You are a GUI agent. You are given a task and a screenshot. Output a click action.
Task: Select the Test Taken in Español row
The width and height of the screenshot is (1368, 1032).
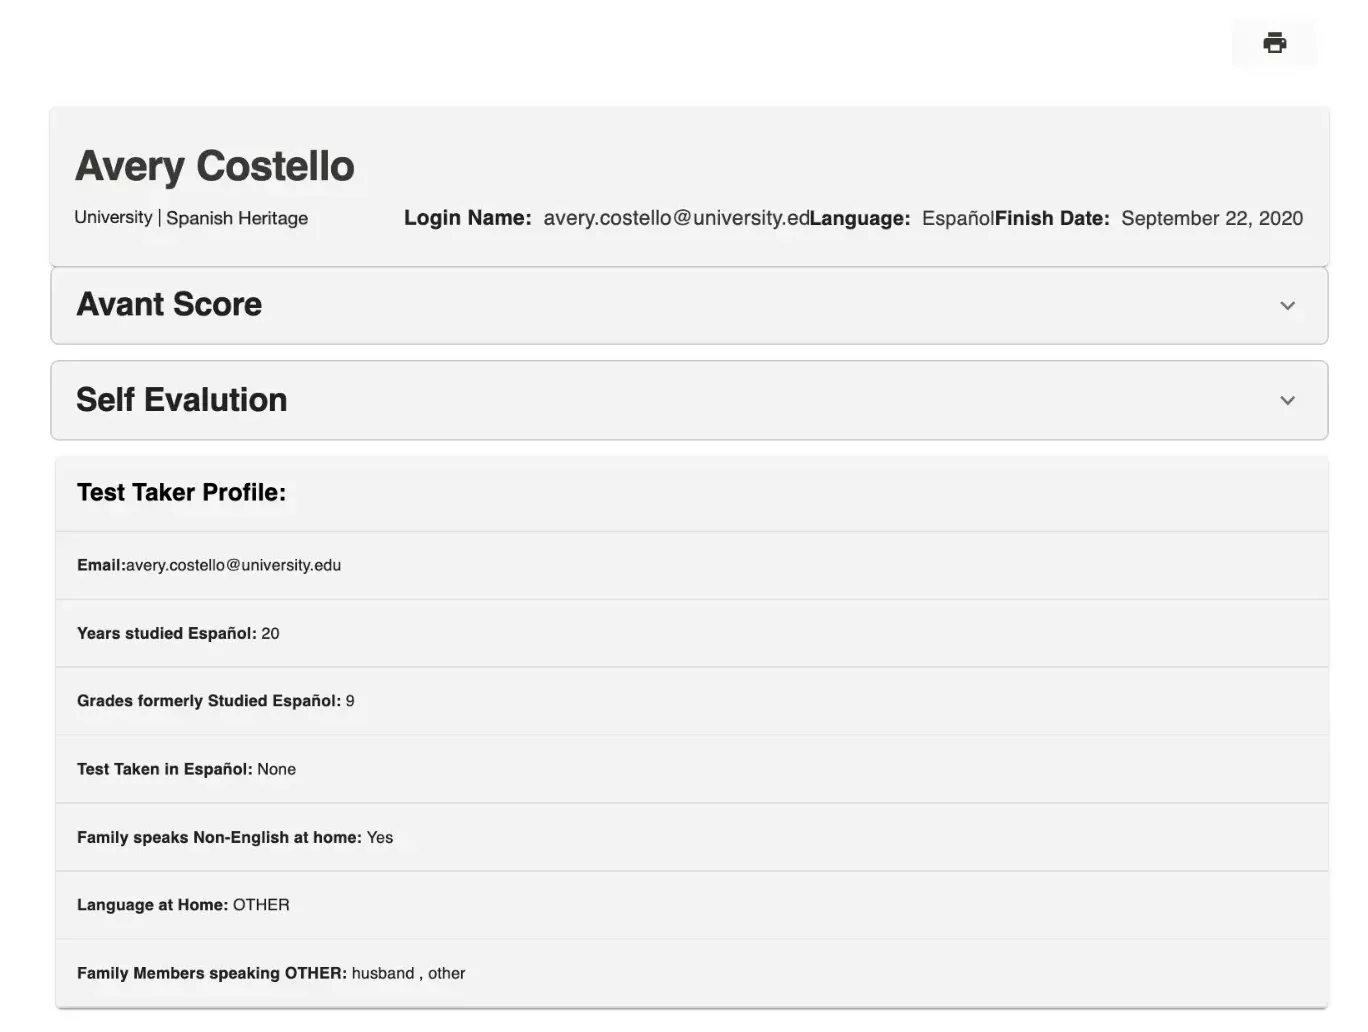pos(186,769)
